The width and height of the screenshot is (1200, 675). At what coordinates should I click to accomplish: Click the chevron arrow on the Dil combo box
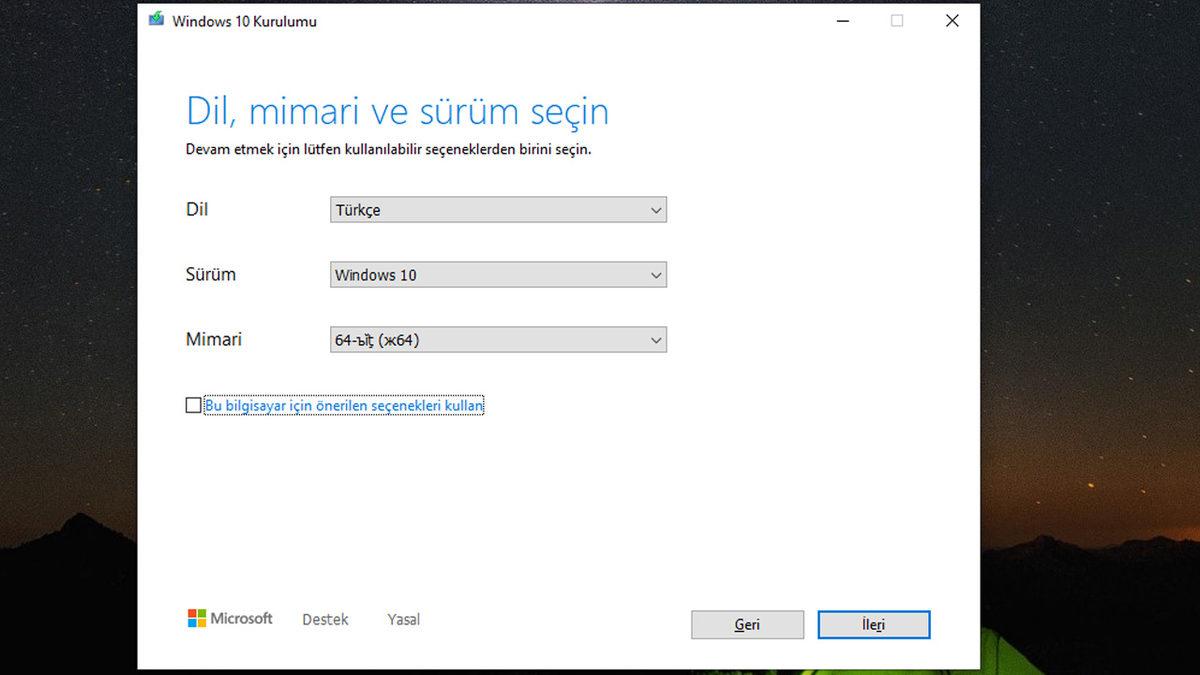point(656,210)
